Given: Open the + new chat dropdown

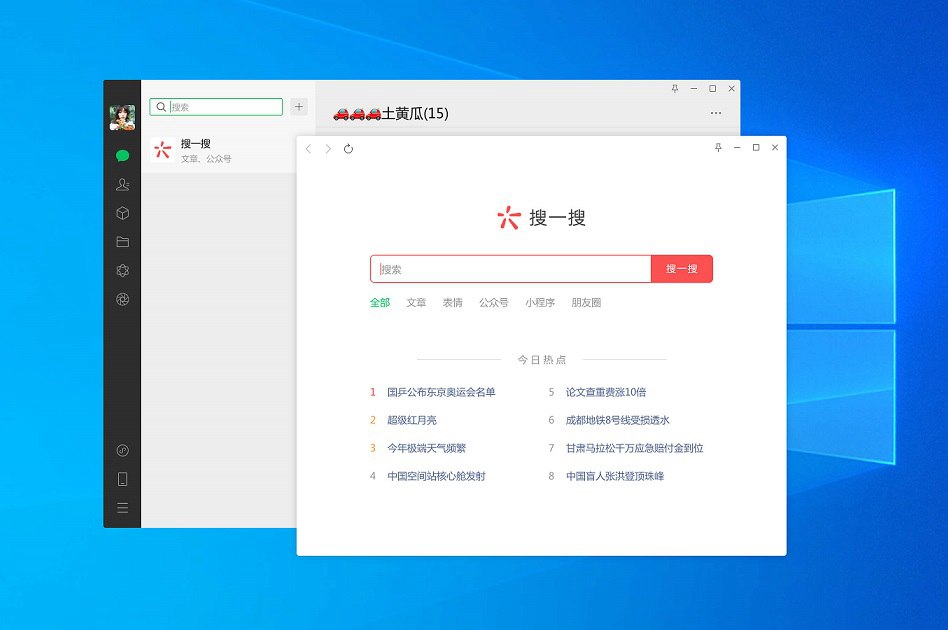Looking at the screenshot, I should pos(298,106).
